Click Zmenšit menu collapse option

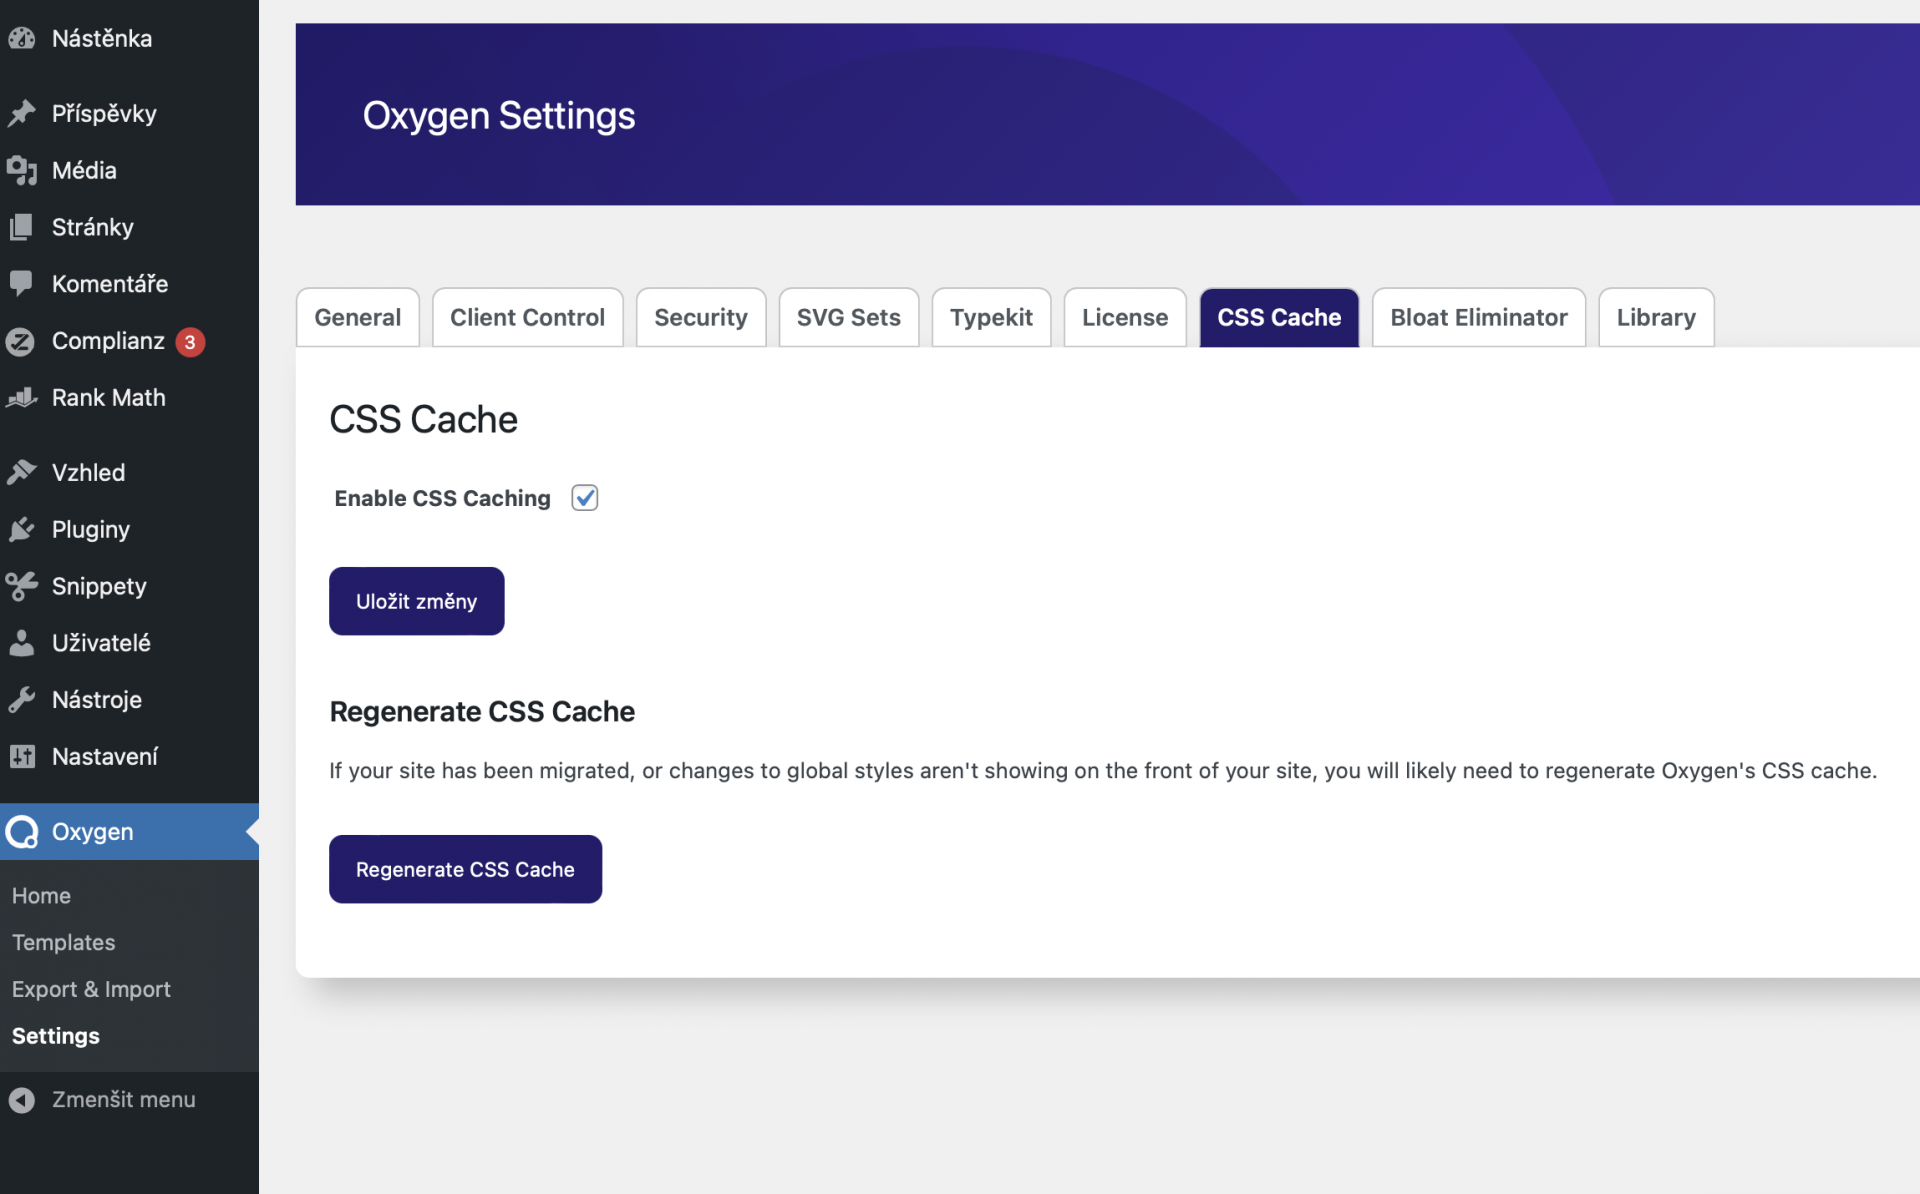coord(122,1099)
